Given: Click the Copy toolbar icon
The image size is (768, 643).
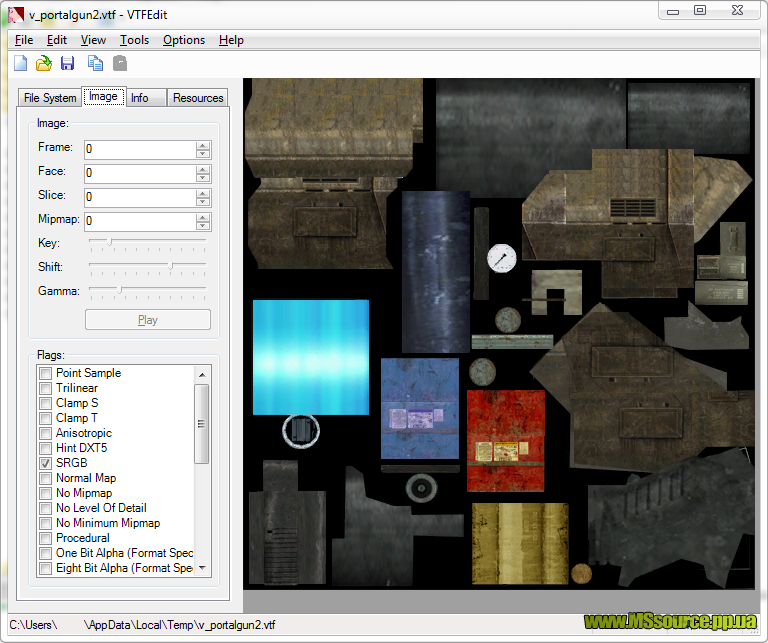Looking at the screenshot, I should (x=95, y=63).
